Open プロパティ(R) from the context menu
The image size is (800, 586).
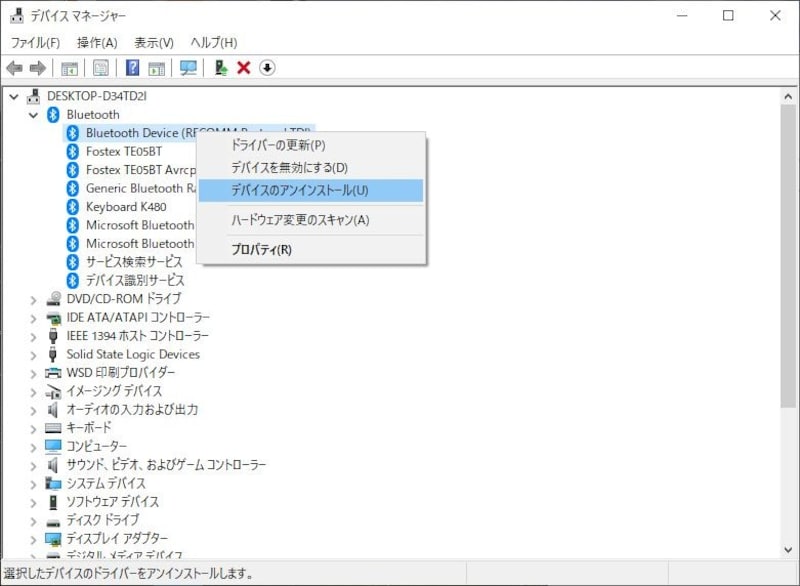click(261, 250)
